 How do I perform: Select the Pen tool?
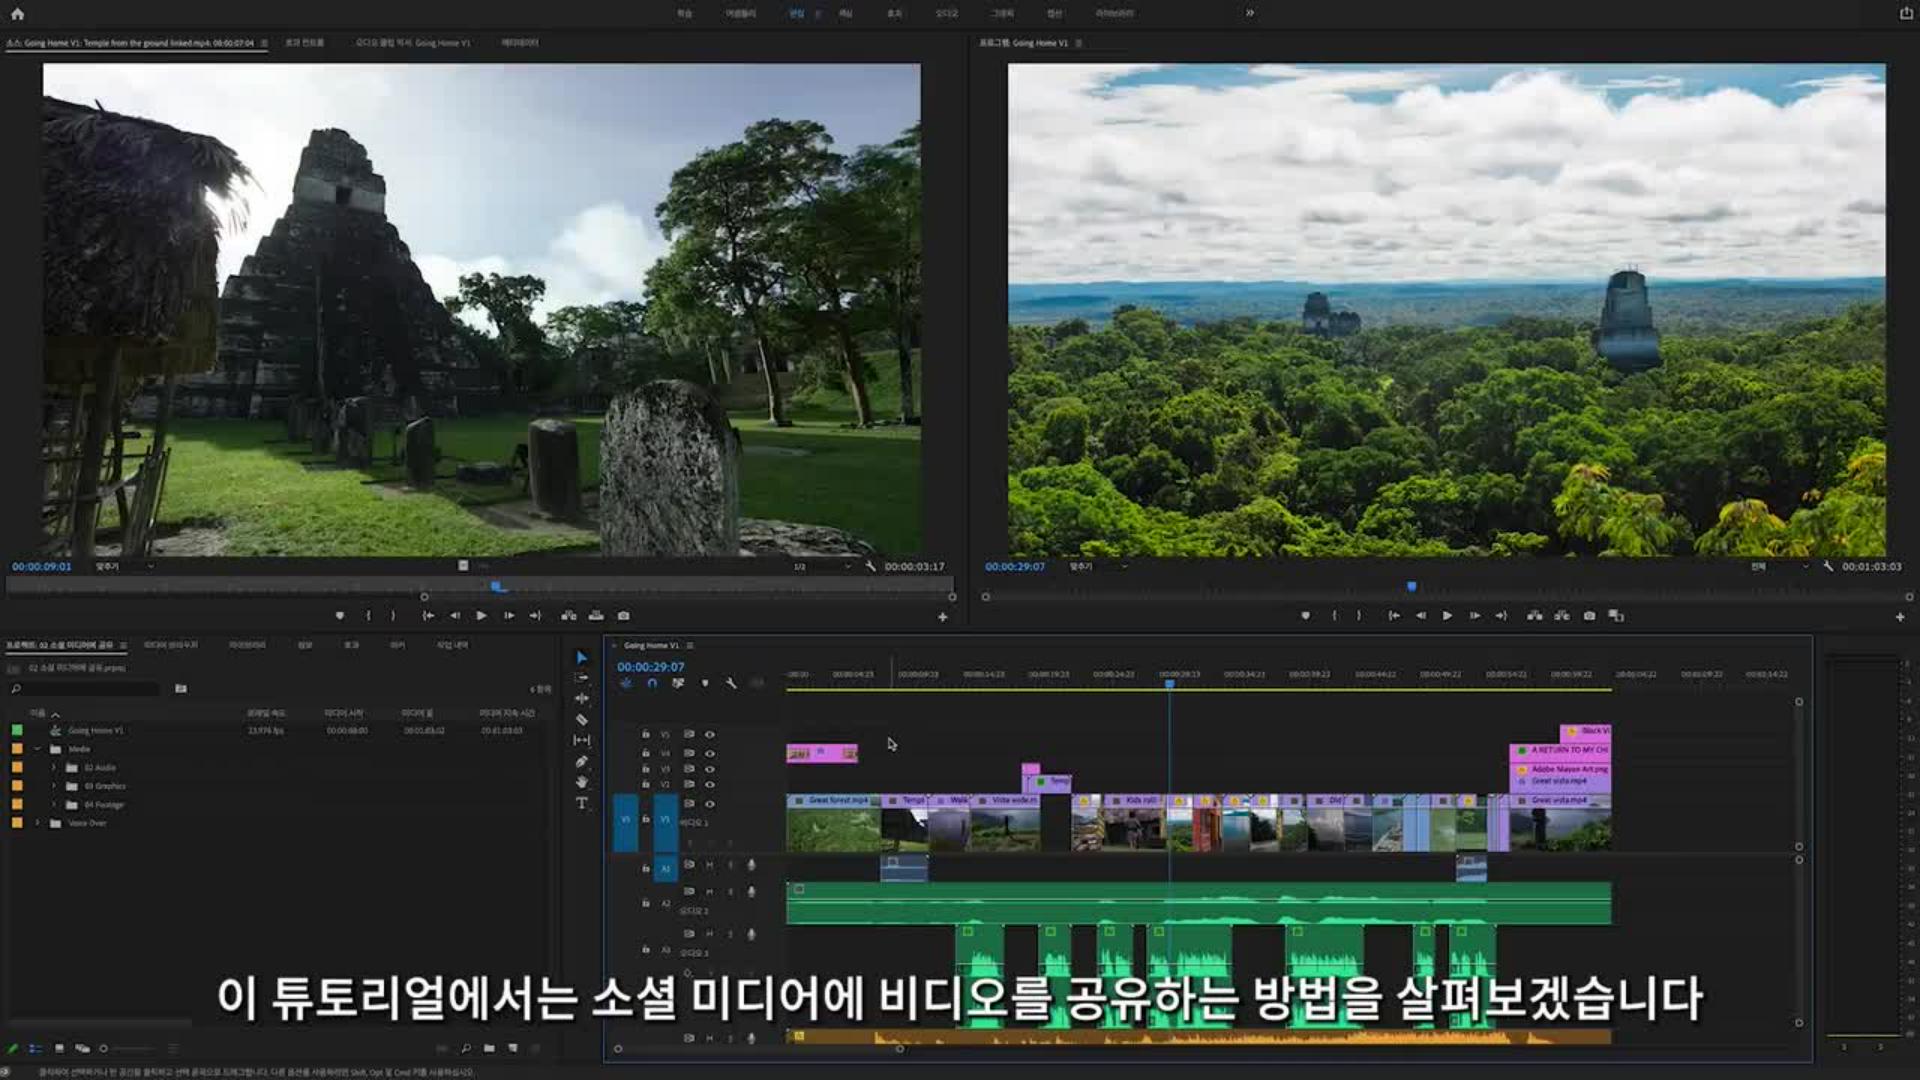581,762
